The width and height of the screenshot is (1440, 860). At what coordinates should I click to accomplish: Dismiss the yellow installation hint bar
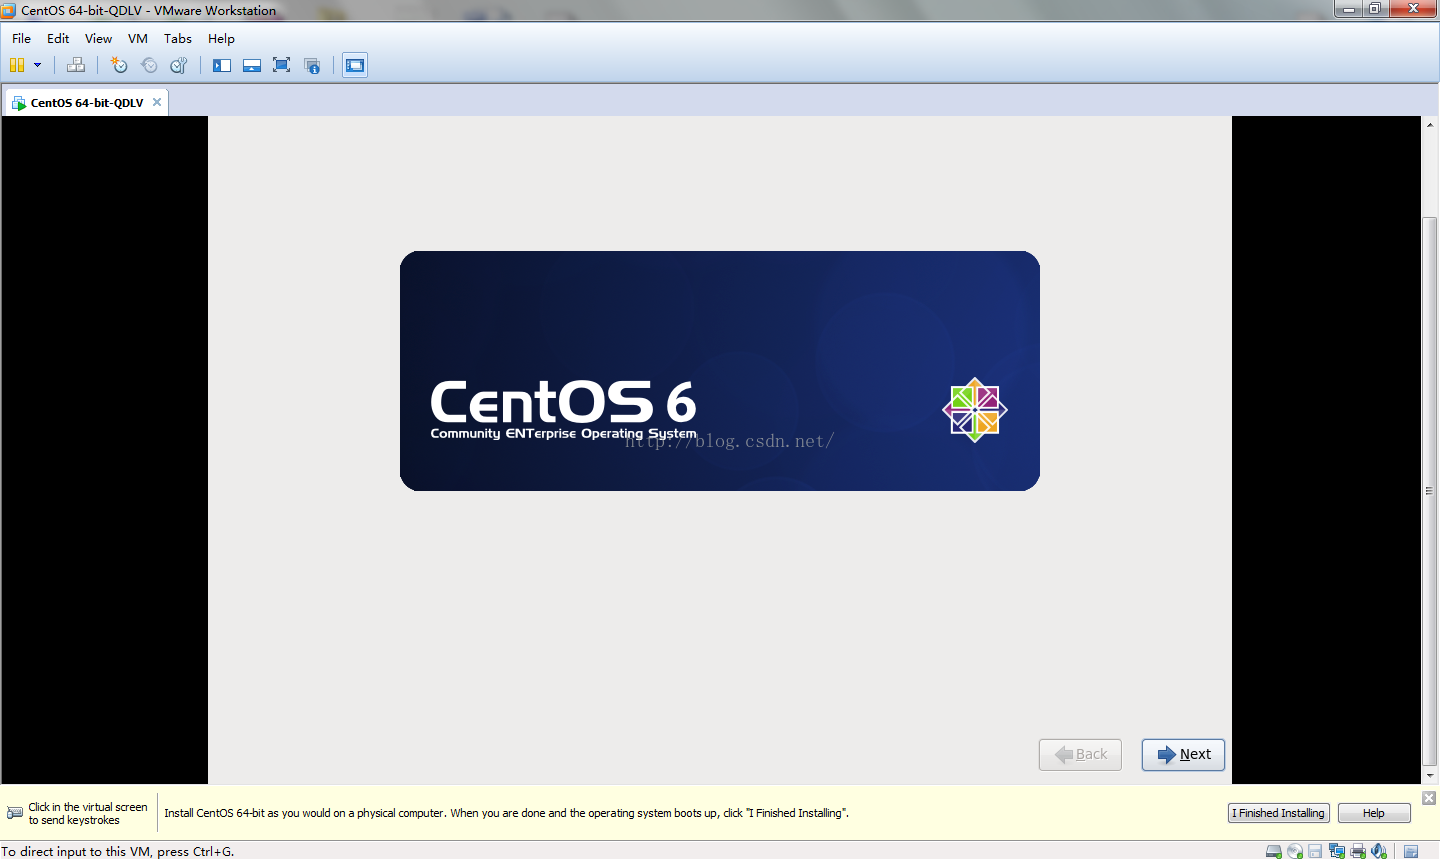click(x=1429, y=798)
